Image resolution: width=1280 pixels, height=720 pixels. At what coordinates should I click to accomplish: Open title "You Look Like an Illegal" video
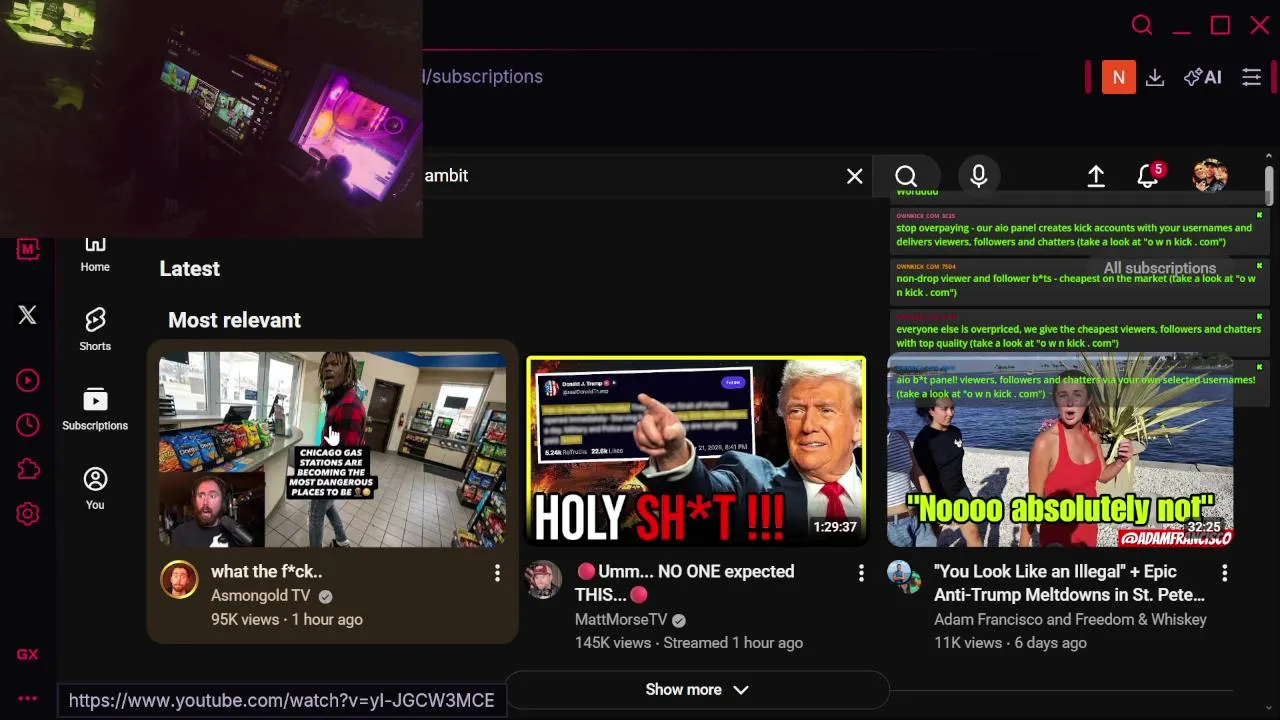[x=1069, y=583]
